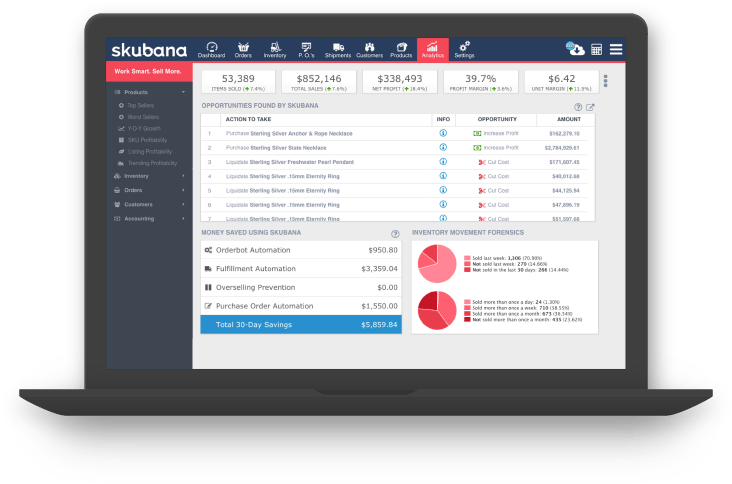Select the Orderbot Automation row

(x=301, y=250)
